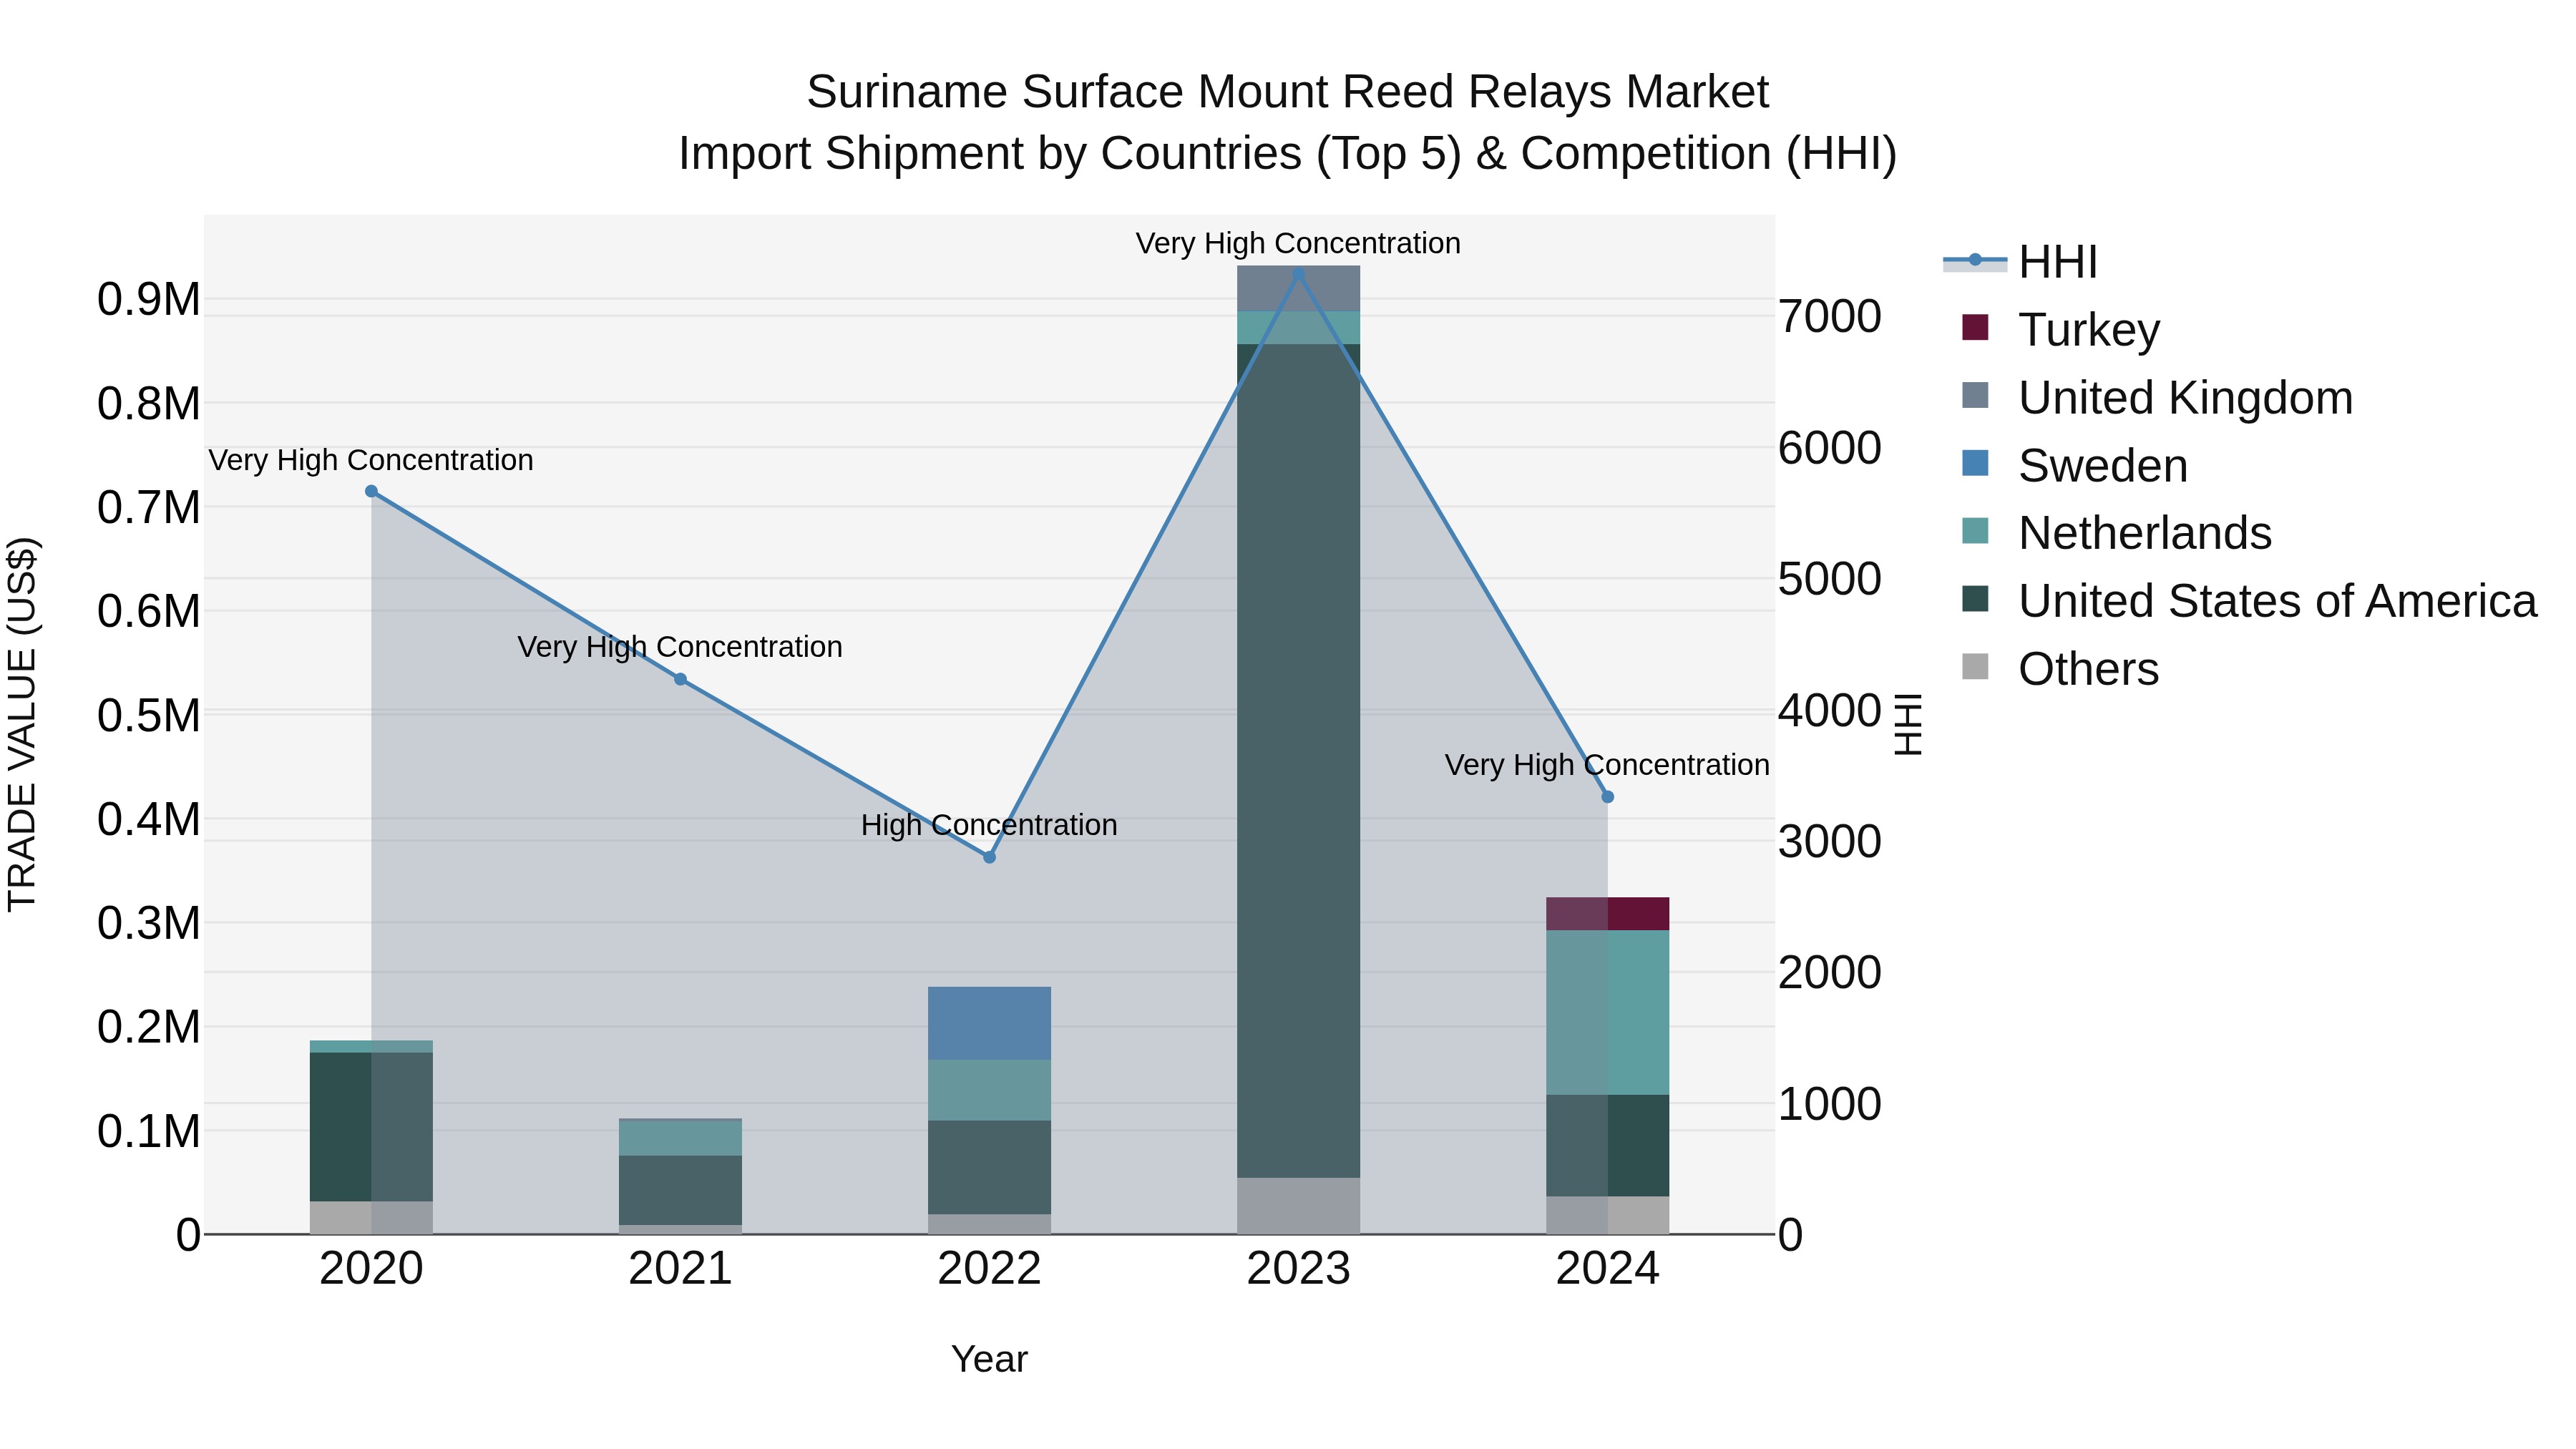Click the 4000 HHI axis tick label
This screenshot has width=2576, height=1449.
[1829, 711]
